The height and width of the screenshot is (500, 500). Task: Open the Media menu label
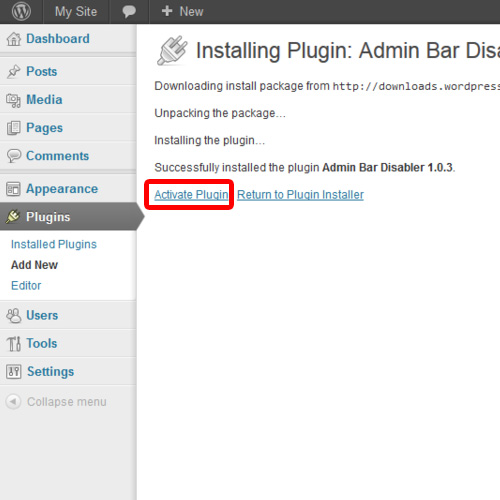coord(44,100)
